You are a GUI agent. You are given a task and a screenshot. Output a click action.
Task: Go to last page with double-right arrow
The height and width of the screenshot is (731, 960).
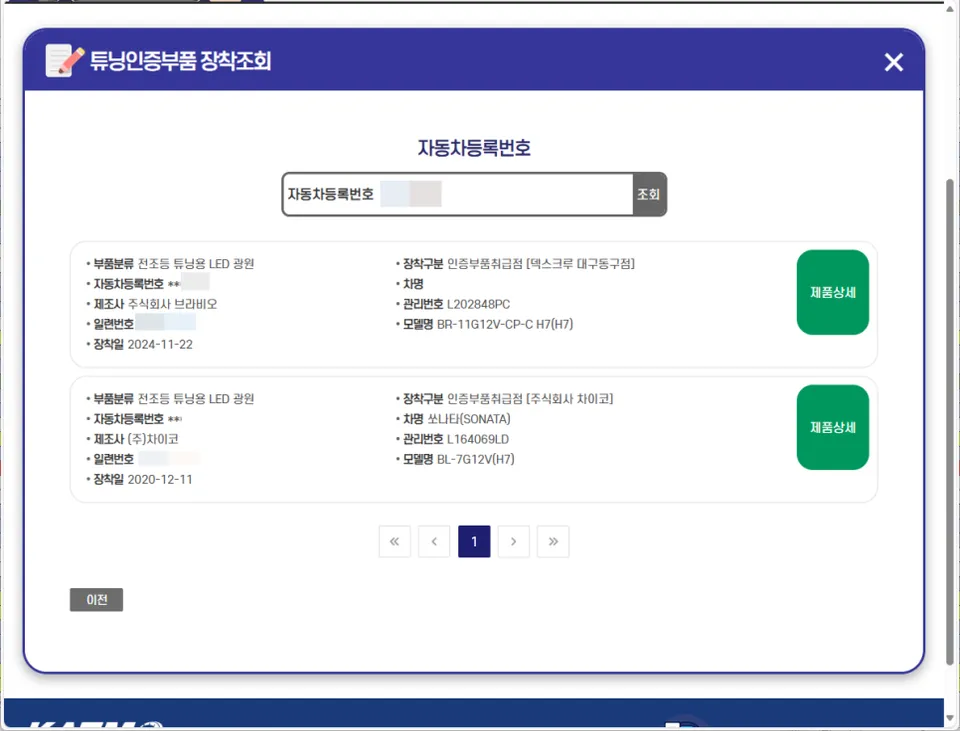(x=553, y=541)
